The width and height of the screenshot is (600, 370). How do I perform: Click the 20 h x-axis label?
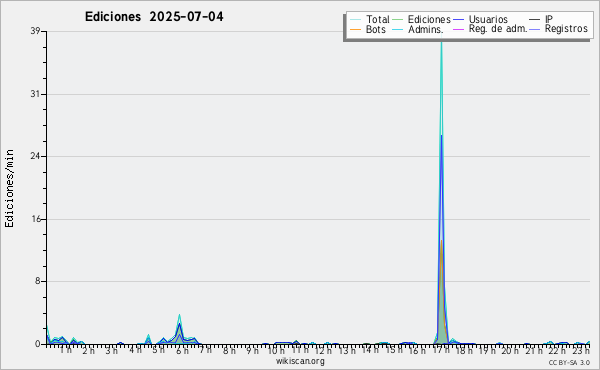(511, 350)
